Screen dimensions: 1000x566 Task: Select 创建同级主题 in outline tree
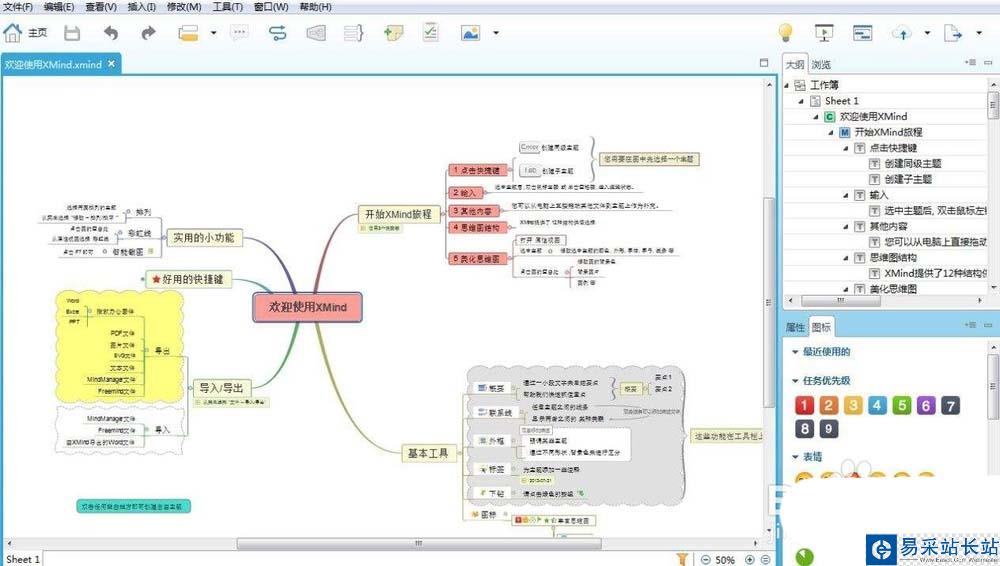913,163
